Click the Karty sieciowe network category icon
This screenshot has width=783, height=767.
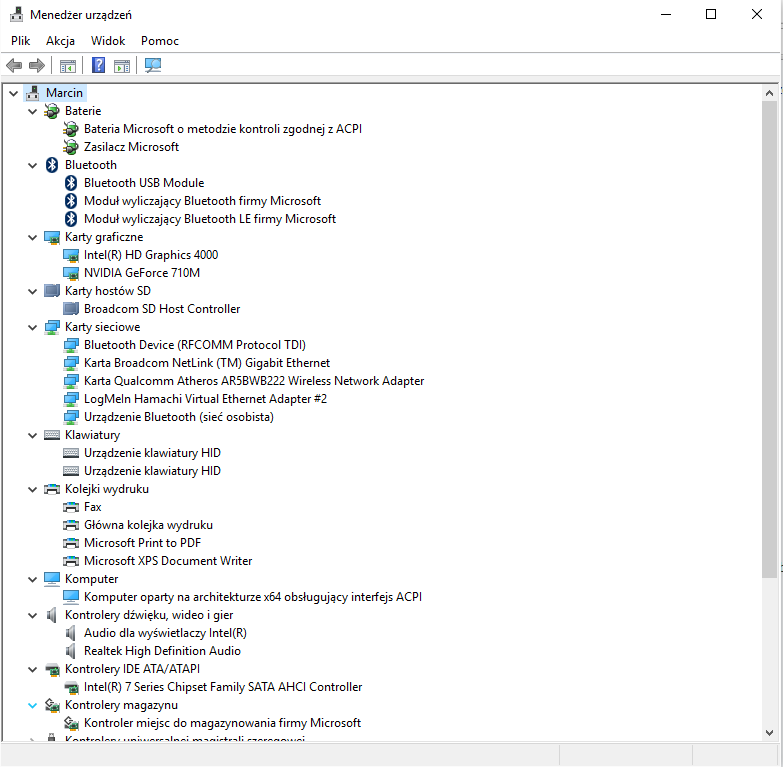point(52,327)
